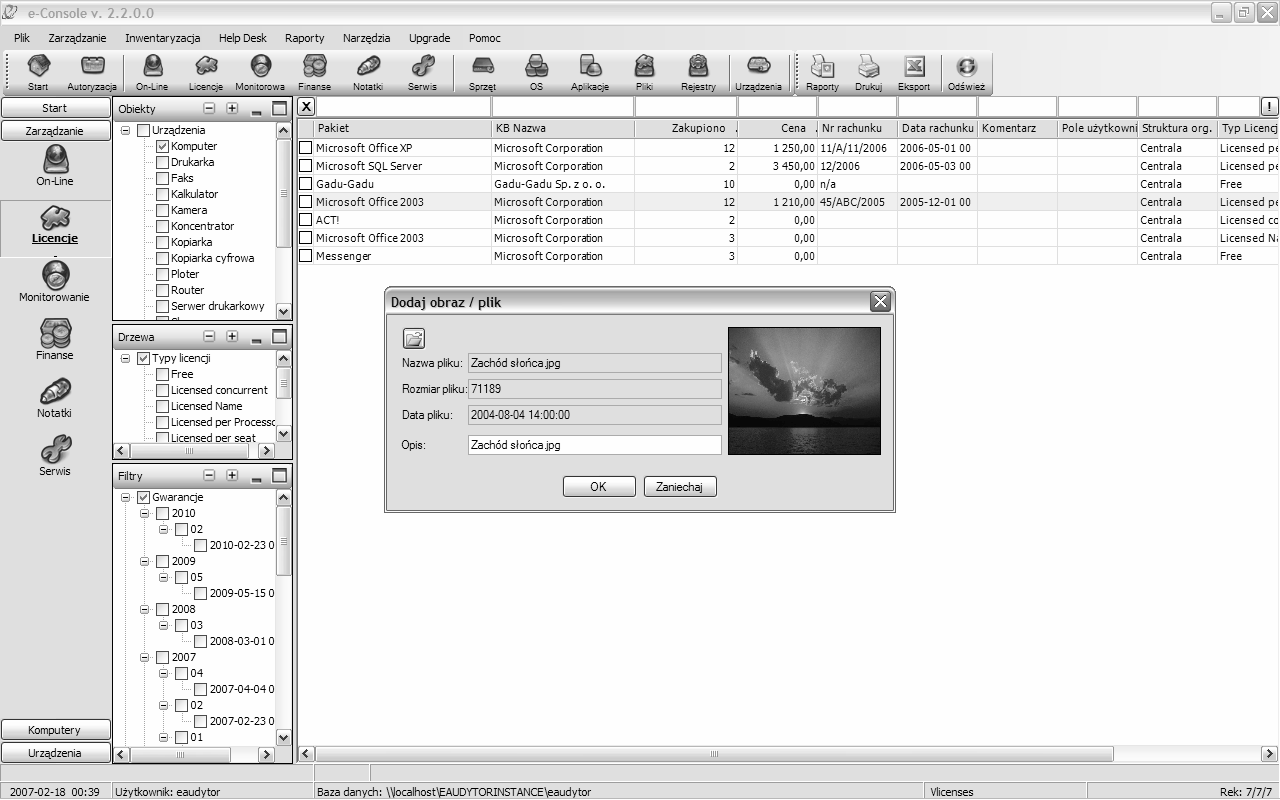Open the Plik menu

[x=22, y=38]
